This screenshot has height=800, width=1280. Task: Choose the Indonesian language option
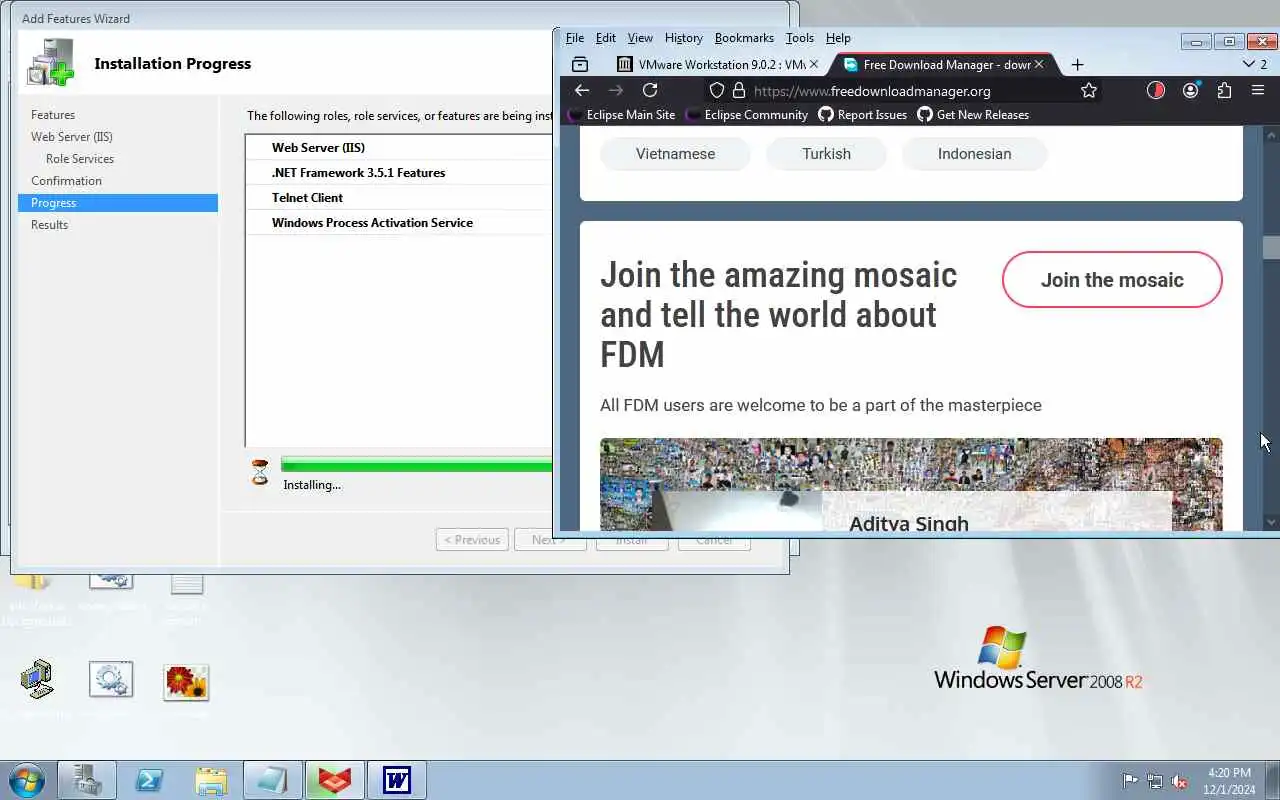coord(974,154)
